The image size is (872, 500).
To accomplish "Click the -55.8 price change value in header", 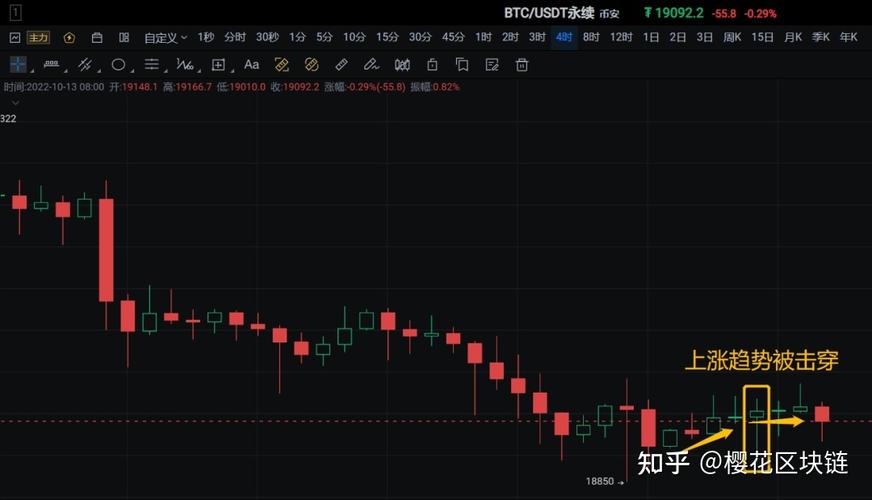I will click(724, 13).
